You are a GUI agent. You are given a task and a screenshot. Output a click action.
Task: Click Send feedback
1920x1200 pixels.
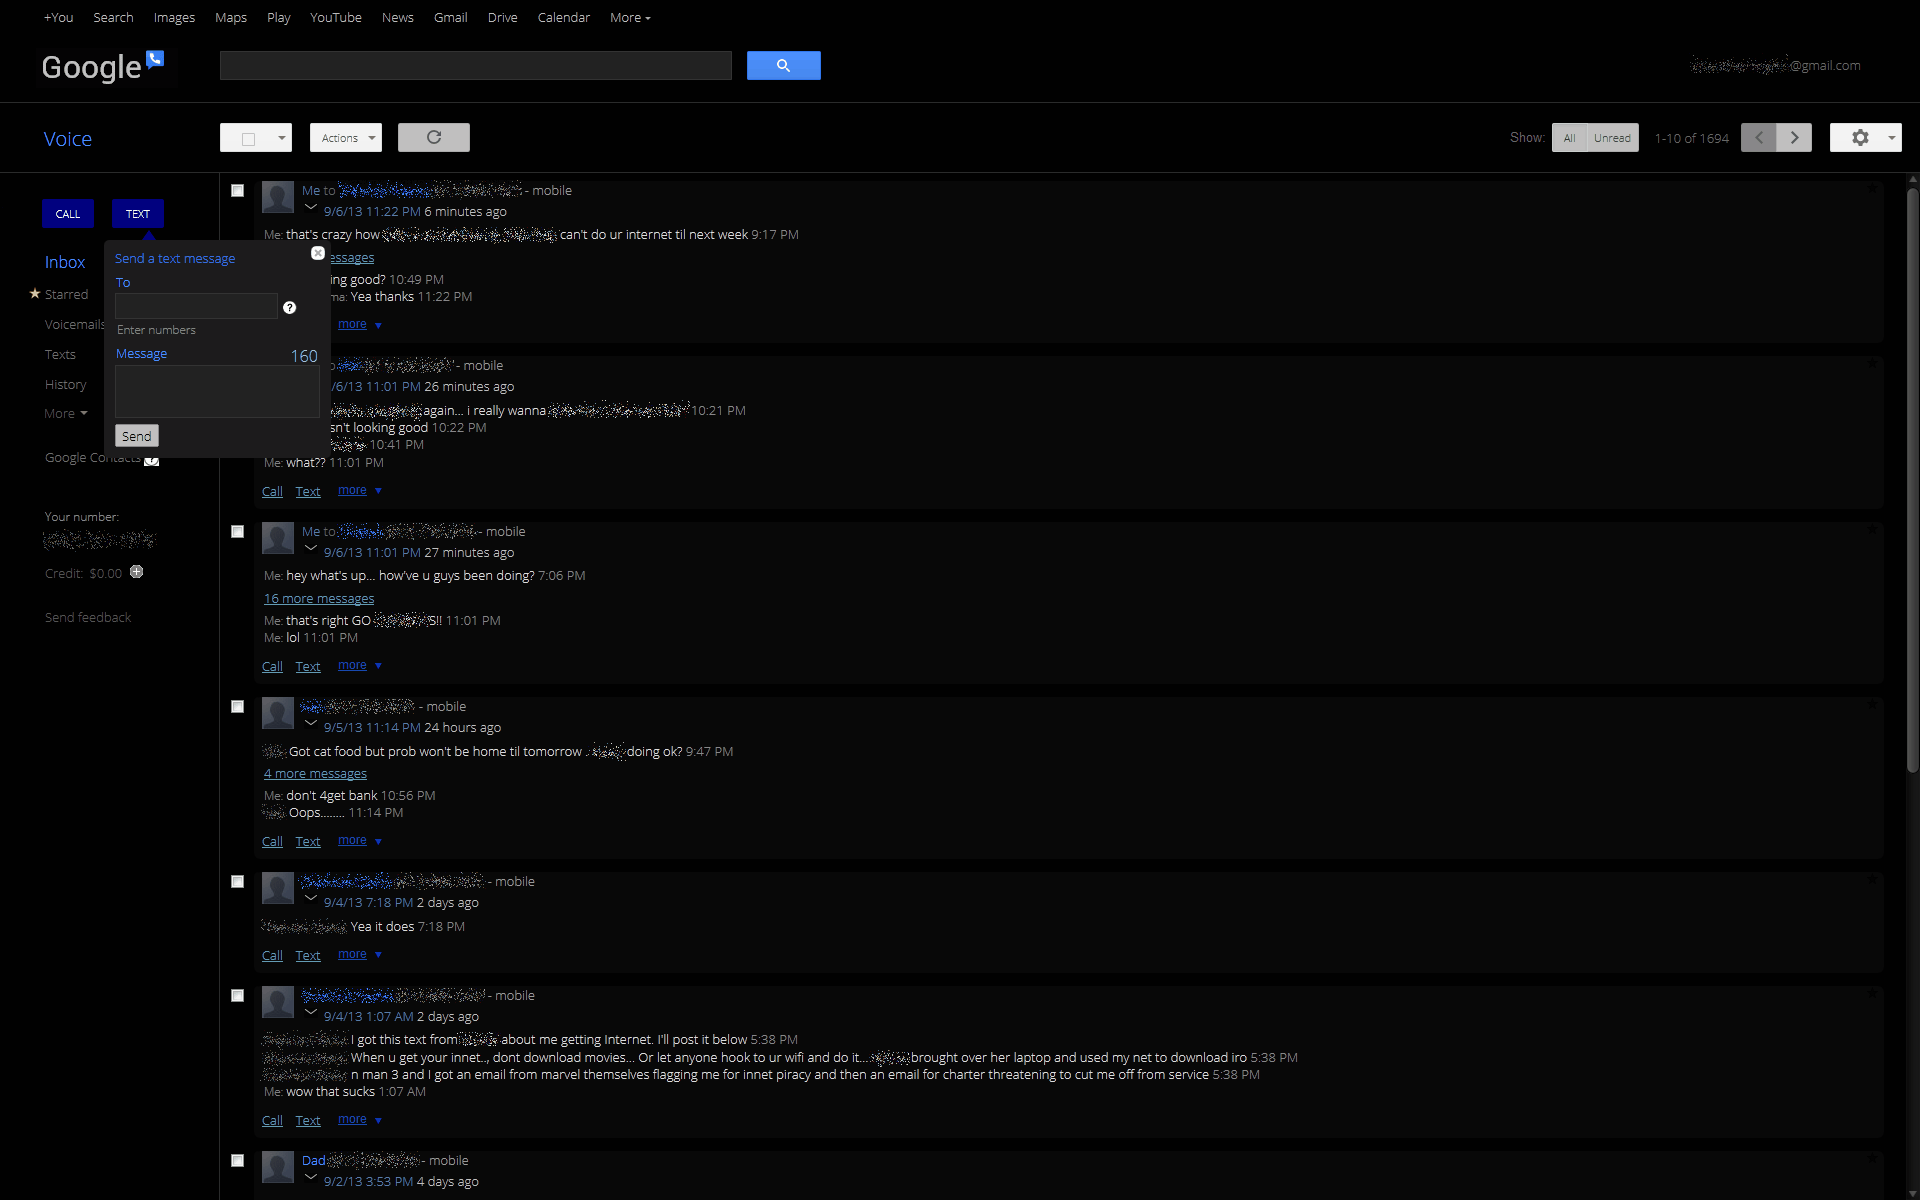tap(88, 617)
